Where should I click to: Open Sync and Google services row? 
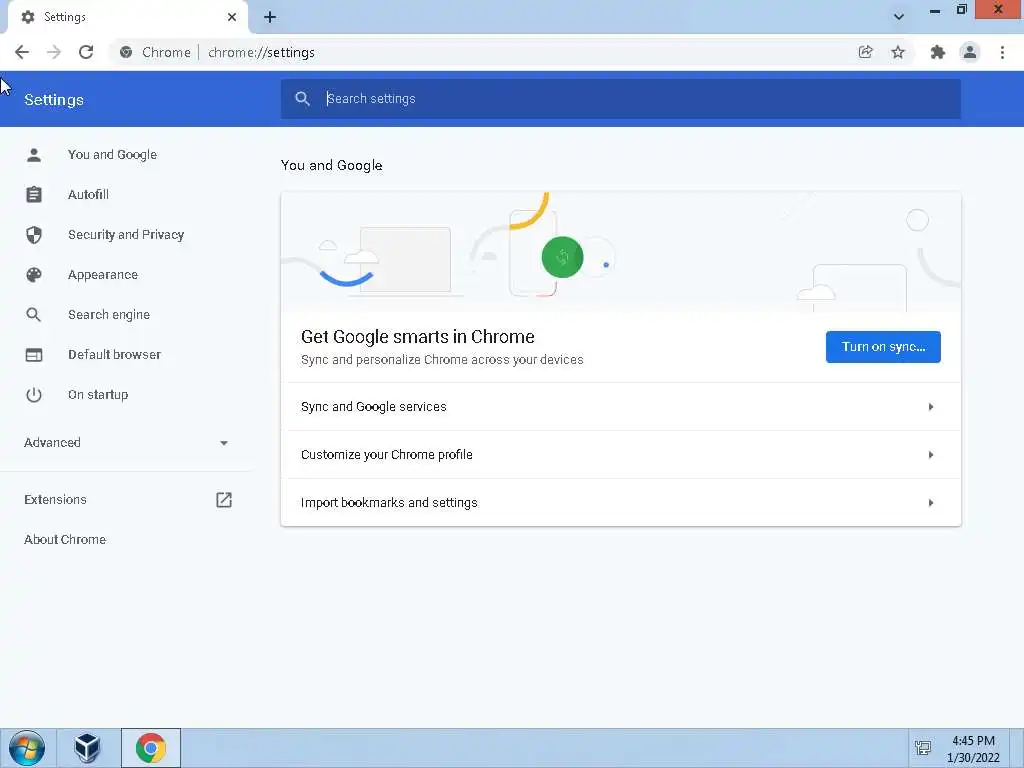620,407
